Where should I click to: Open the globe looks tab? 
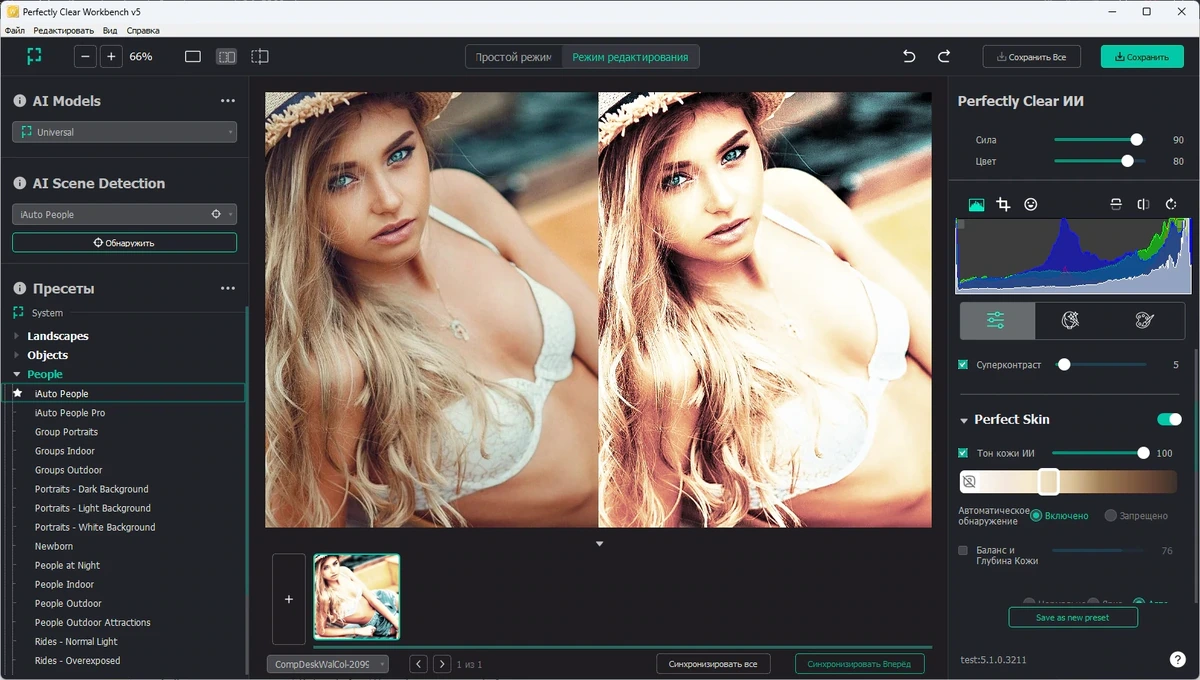point(1070,320)
